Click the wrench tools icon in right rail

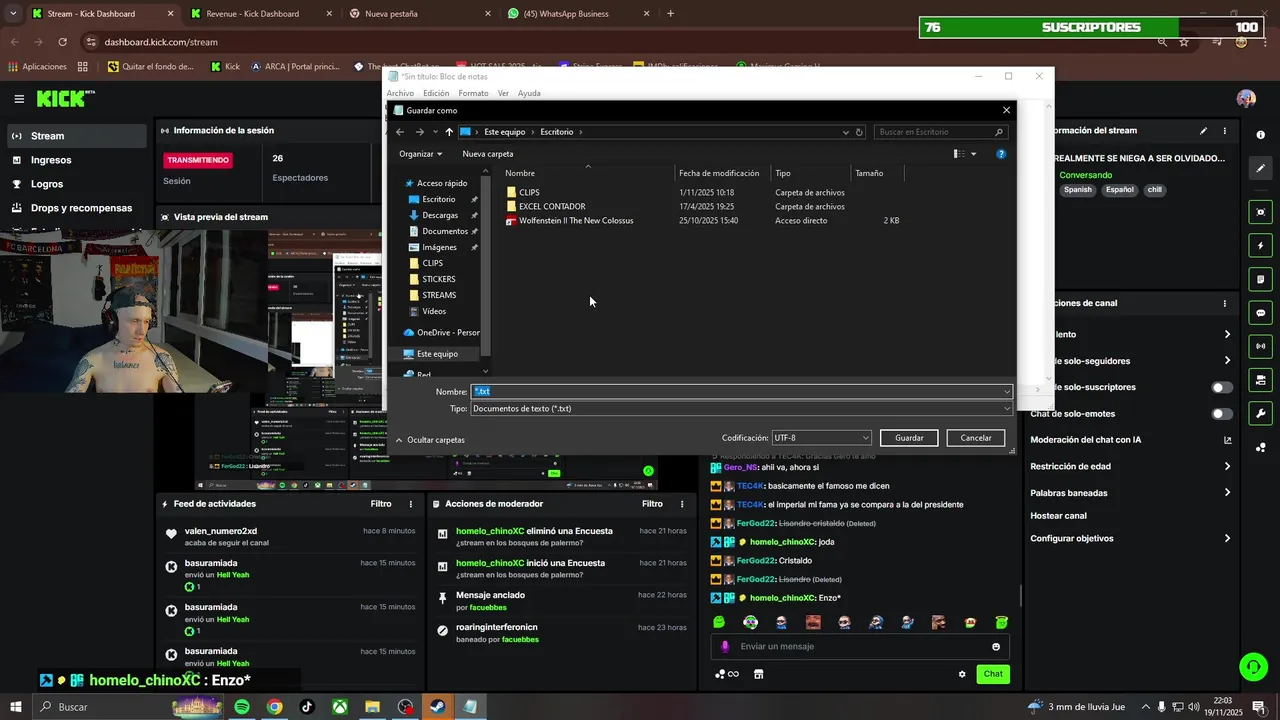click(1261, 414)
